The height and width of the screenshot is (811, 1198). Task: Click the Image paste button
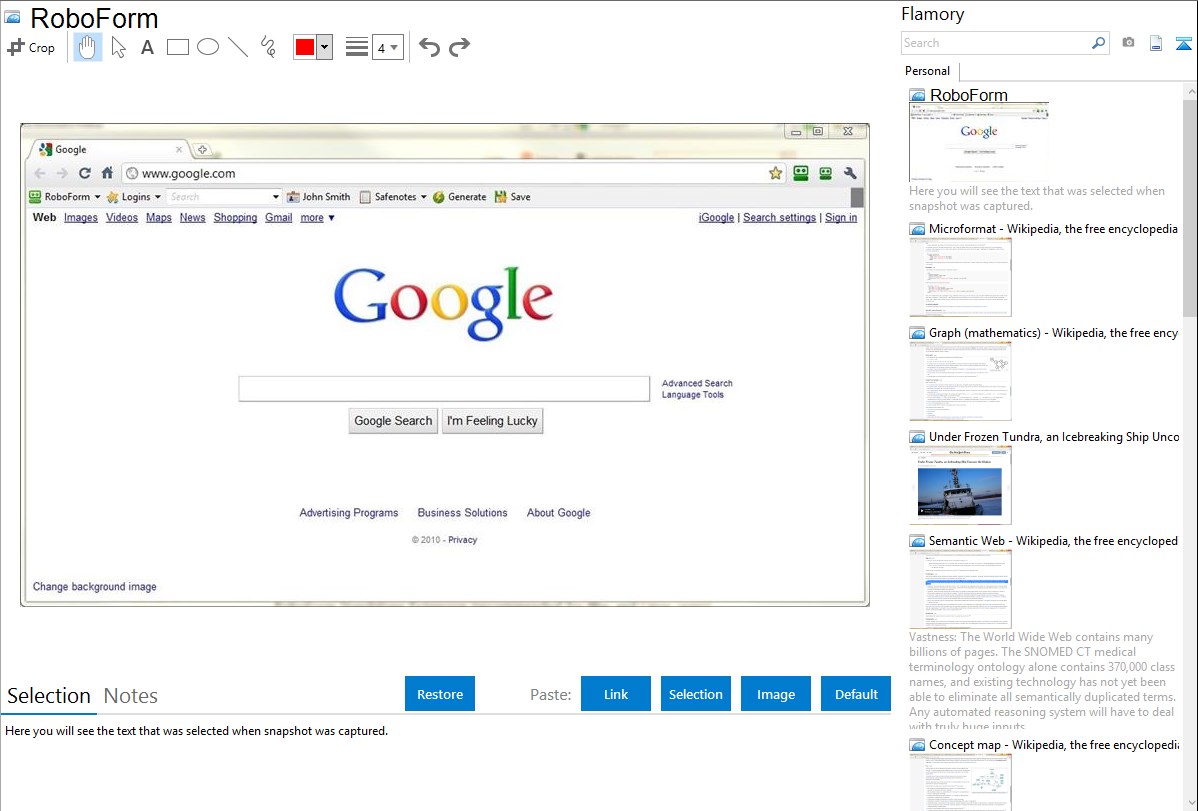775,694
